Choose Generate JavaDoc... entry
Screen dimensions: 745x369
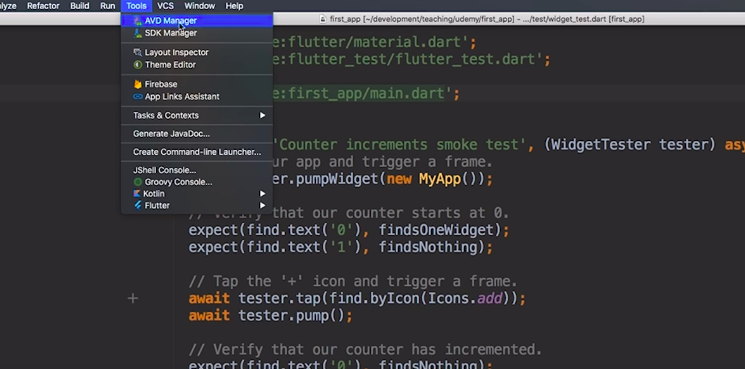(x=197, y=134)
